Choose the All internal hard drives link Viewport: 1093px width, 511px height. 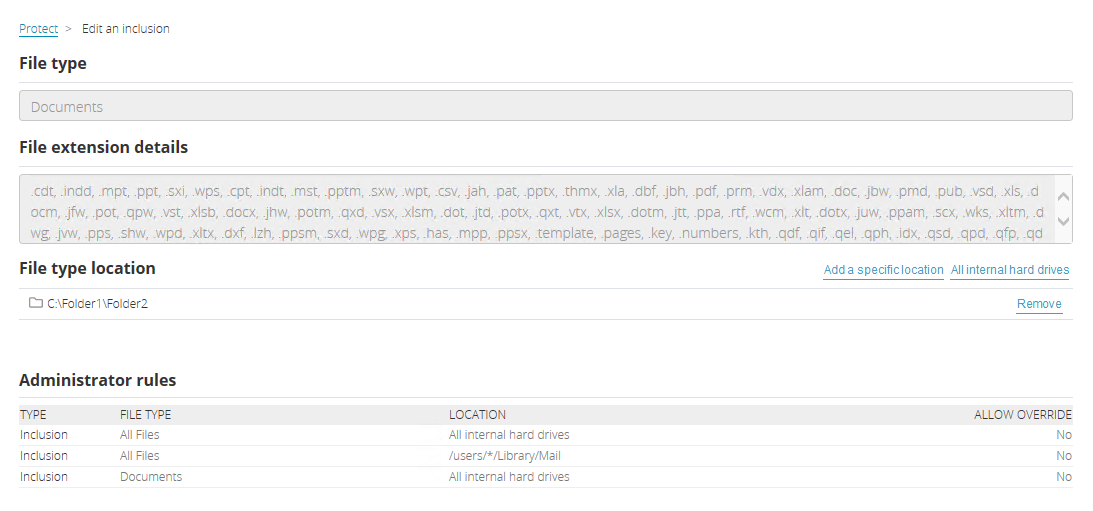click(x=1009, y=270)
